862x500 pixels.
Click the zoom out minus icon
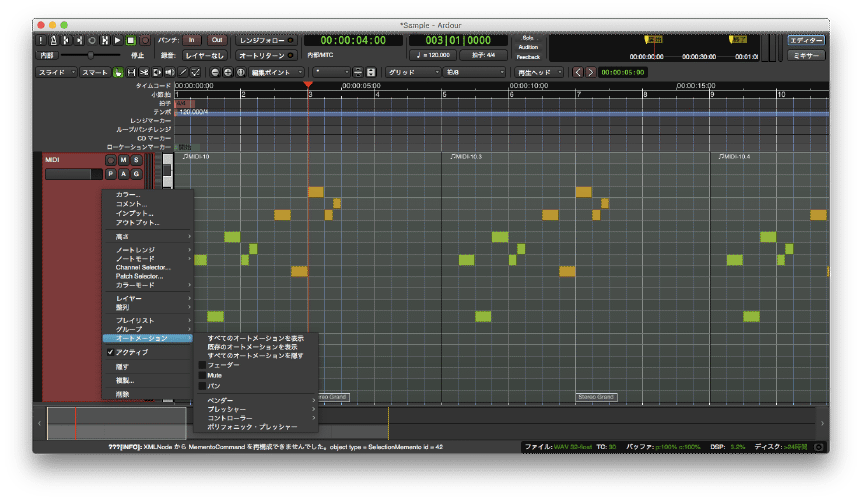215,73
